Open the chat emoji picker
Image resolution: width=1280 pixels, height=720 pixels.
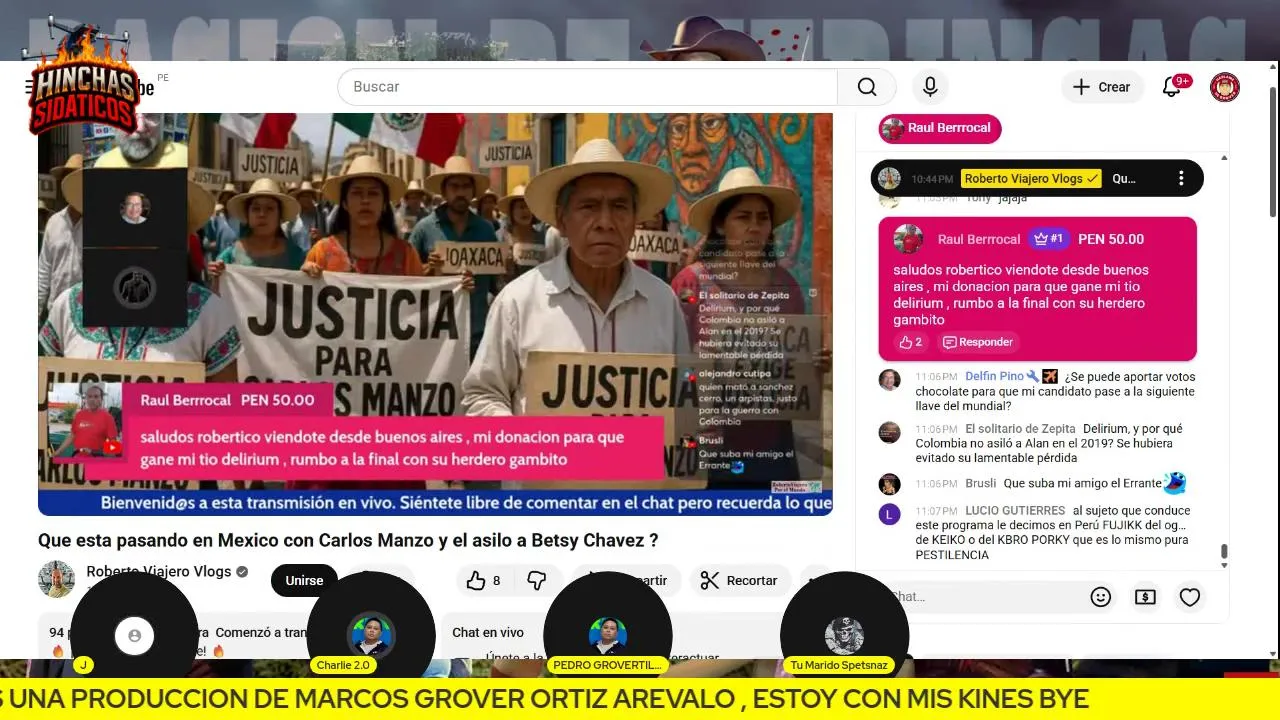[1101, 597]
